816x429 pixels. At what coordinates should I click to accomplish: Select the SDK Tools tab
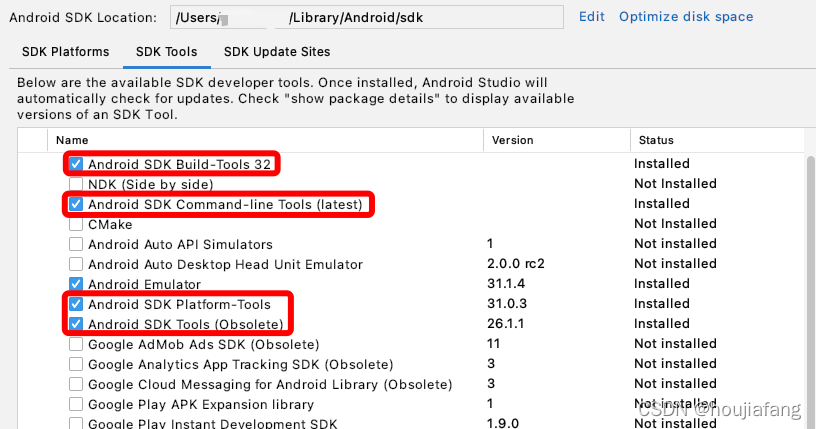[167, 52]
